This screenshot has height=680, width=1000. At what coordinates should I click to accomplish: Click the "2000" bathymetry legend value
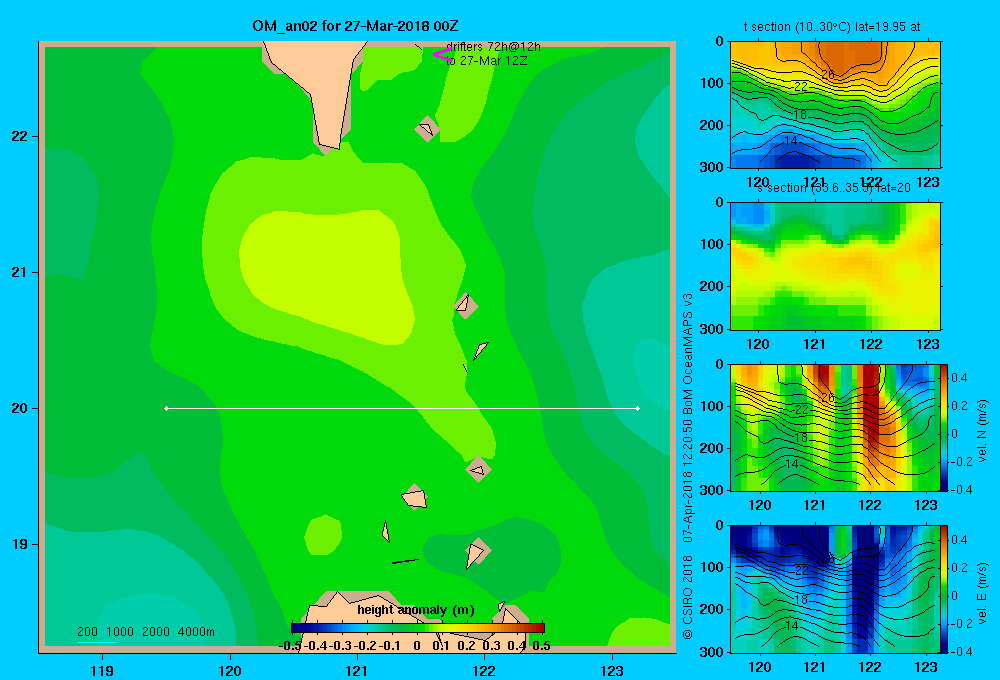pos(156,632)
